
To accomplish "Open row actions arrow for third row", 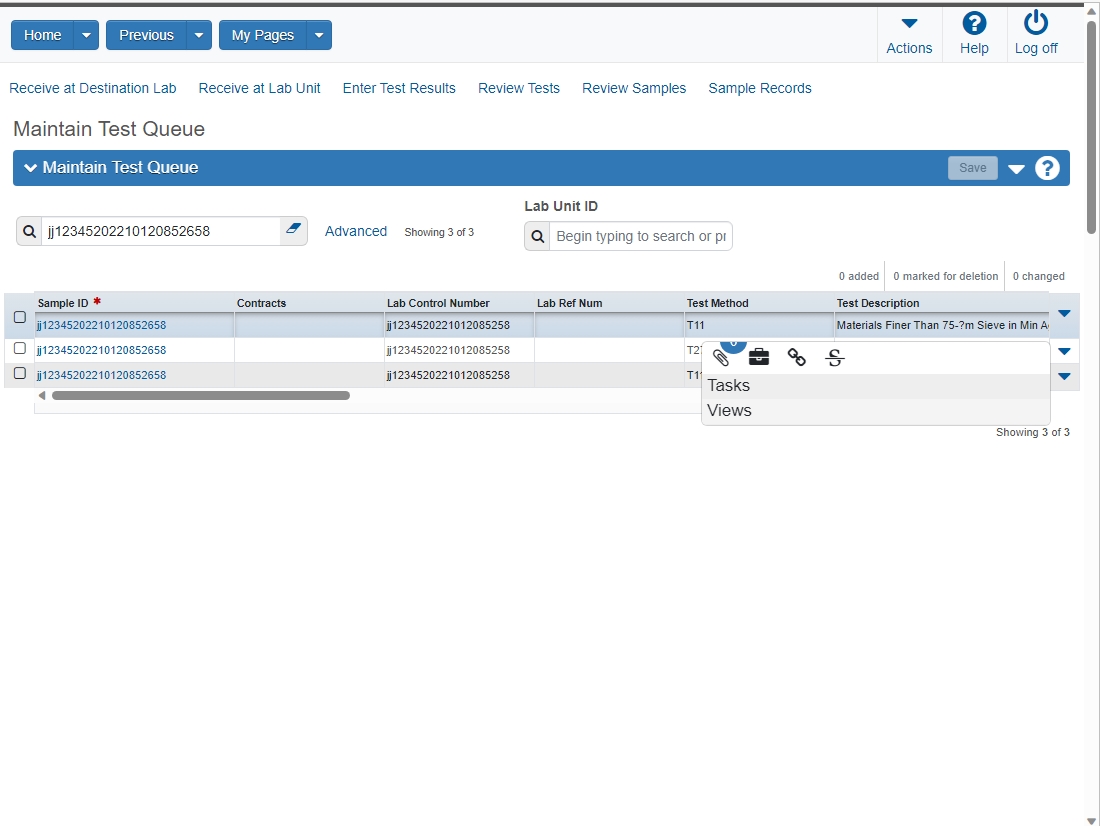I will (1064, 376).
